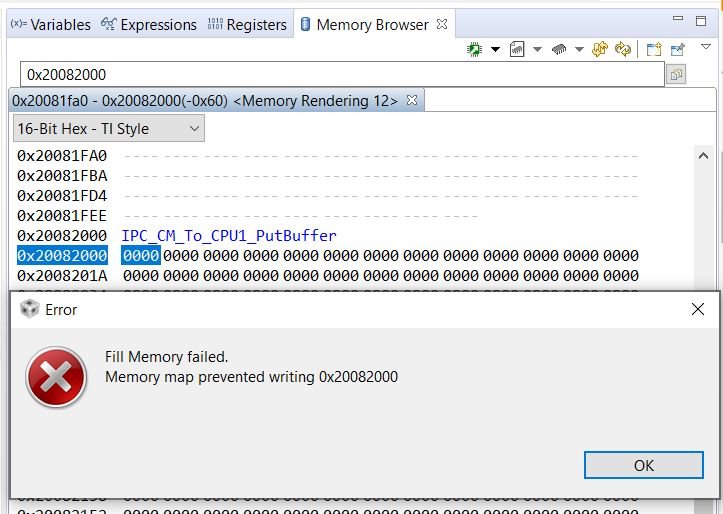Switch to the Registers tab
This screenshot has width=723, height=514.
(247, 24)
